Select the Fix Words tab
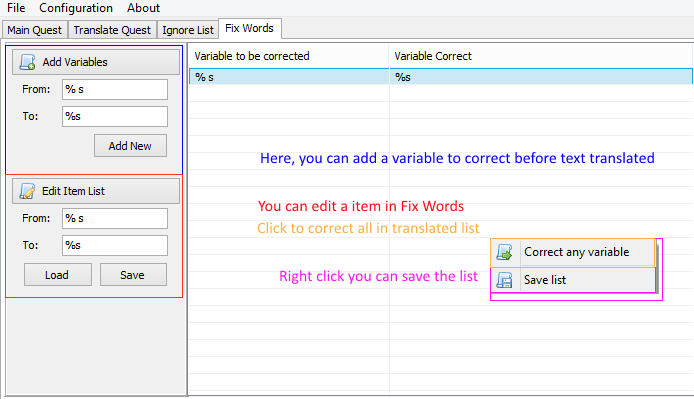 (x=250, y=28)
